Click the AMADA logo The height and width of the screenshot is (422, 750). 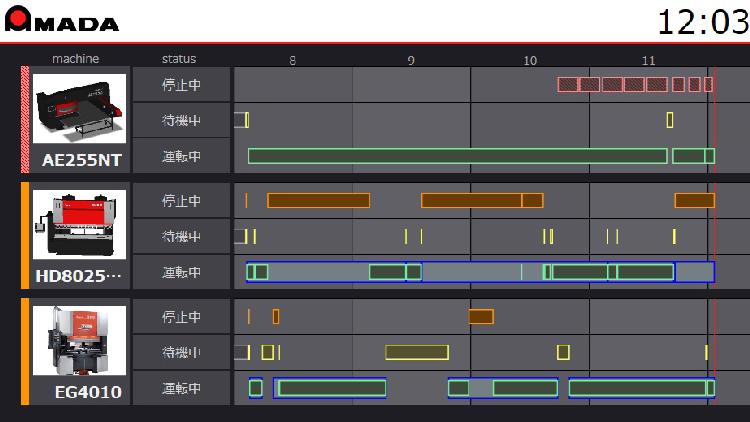tap(62, 19)
